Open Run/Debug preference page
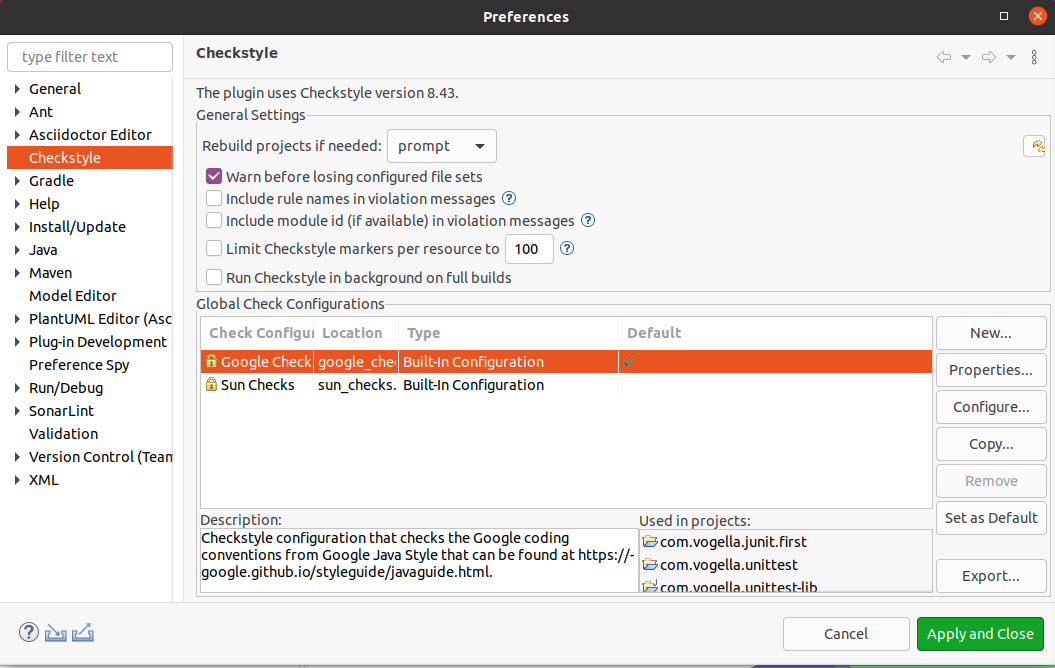This screenshot has width=1055, height=668. [66, 387]
